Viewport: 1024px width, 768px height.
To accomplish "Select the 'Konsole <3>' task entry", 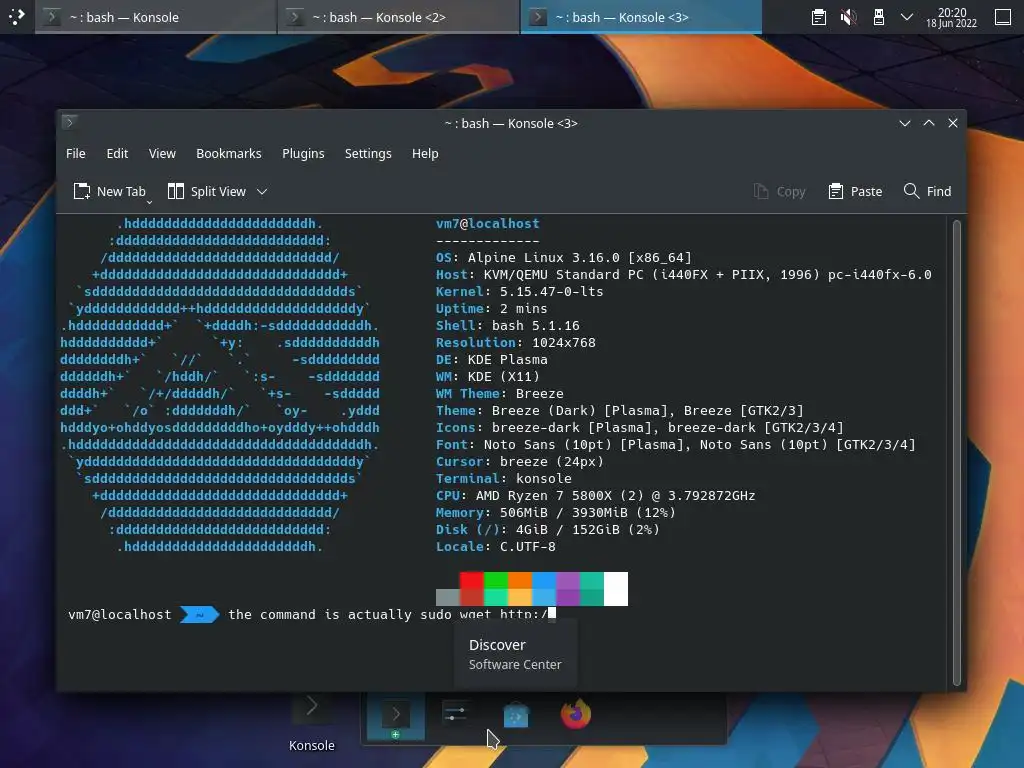I will 641,17.
